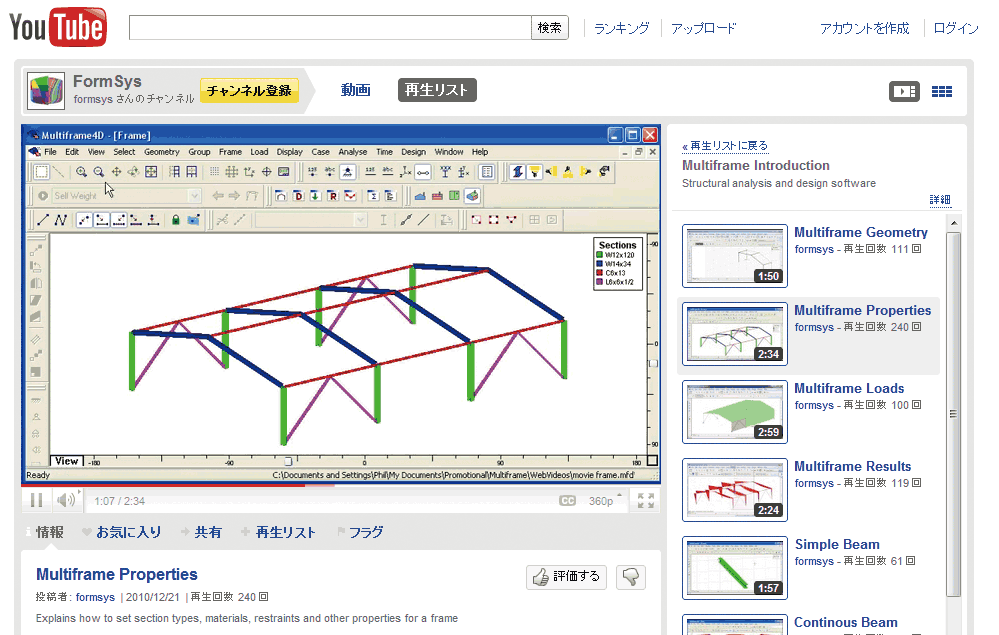Switch to player view layout icon
The image size is (999, 635).
904,92
